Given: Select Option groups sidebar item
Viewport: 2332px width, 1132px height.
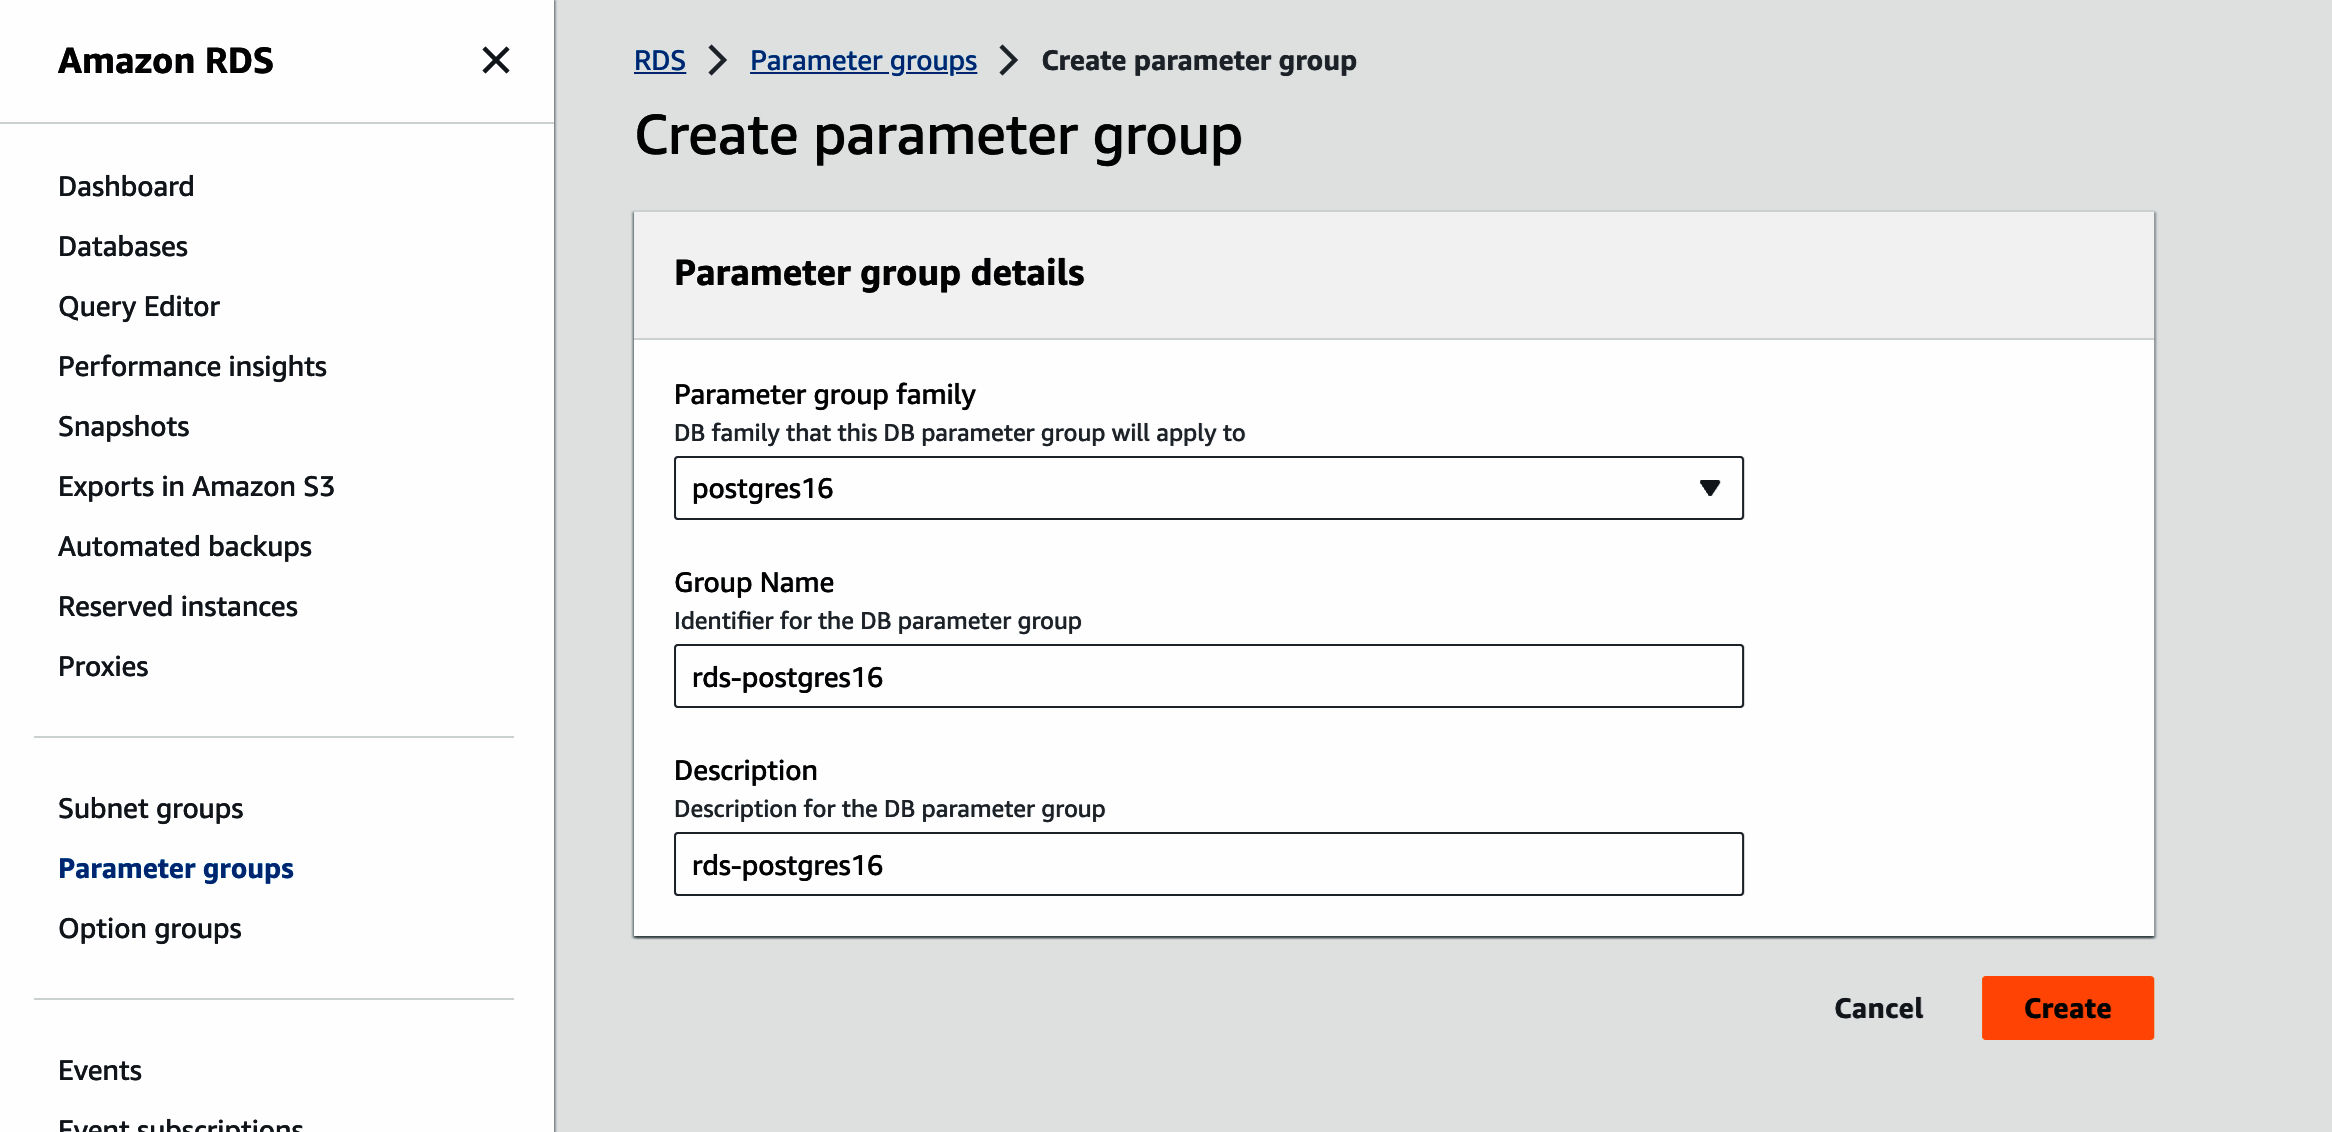Looking at the screenshot, I should (150, 928).
